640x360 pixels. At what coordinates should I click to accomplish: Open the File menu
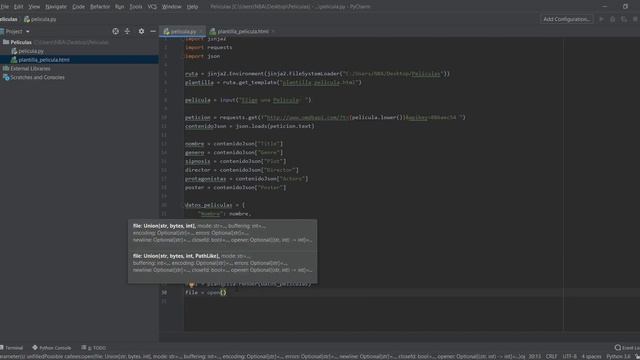4,7
